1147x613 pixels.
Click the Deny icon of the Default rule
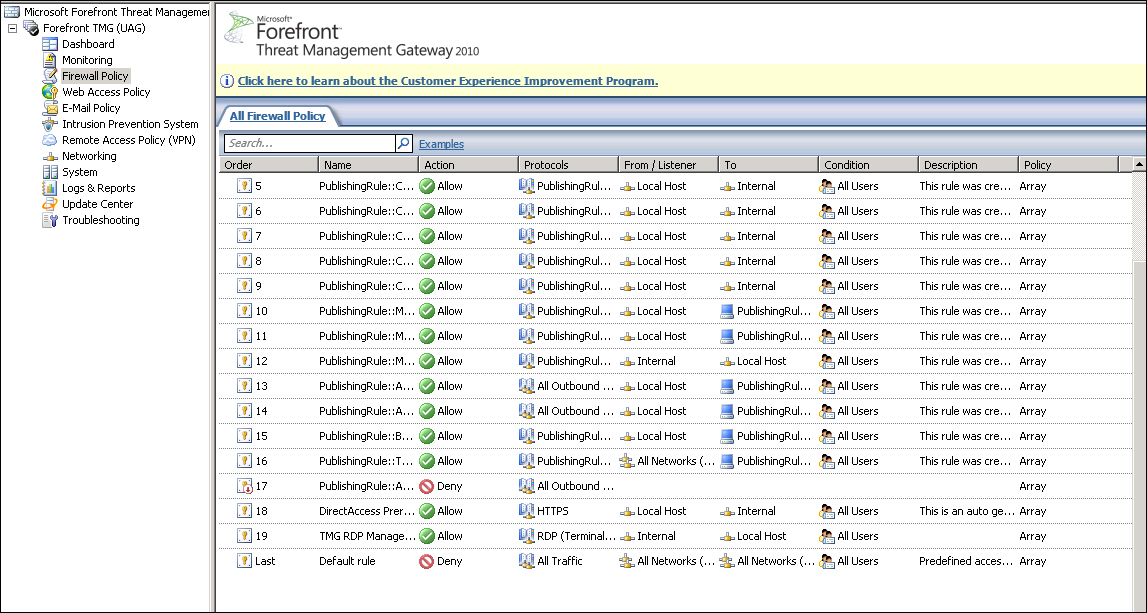click(427, 561)
